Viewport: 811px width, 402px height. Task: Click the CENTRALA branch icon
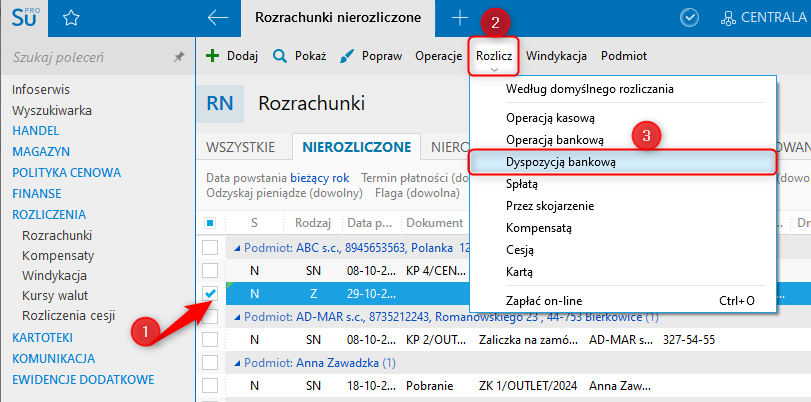pos(728,18)
